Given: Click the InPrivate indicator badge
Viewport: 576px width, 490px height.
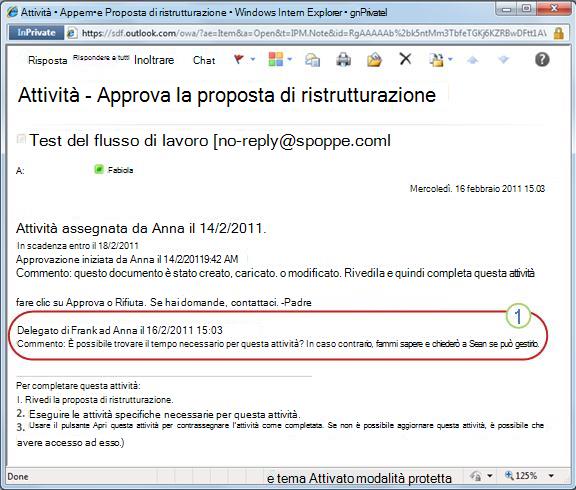Looking at the screenshot, I should coord(36,33).
